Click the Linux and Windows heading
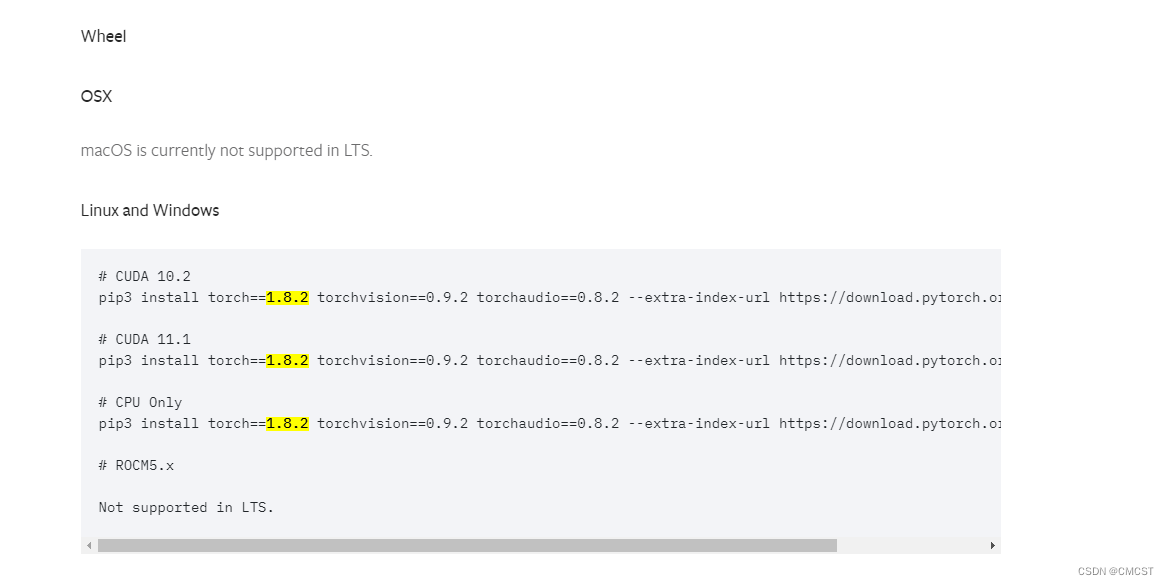Image resolution: width=1169 pixels, height=585 pixels. click(x=150, y=210)
